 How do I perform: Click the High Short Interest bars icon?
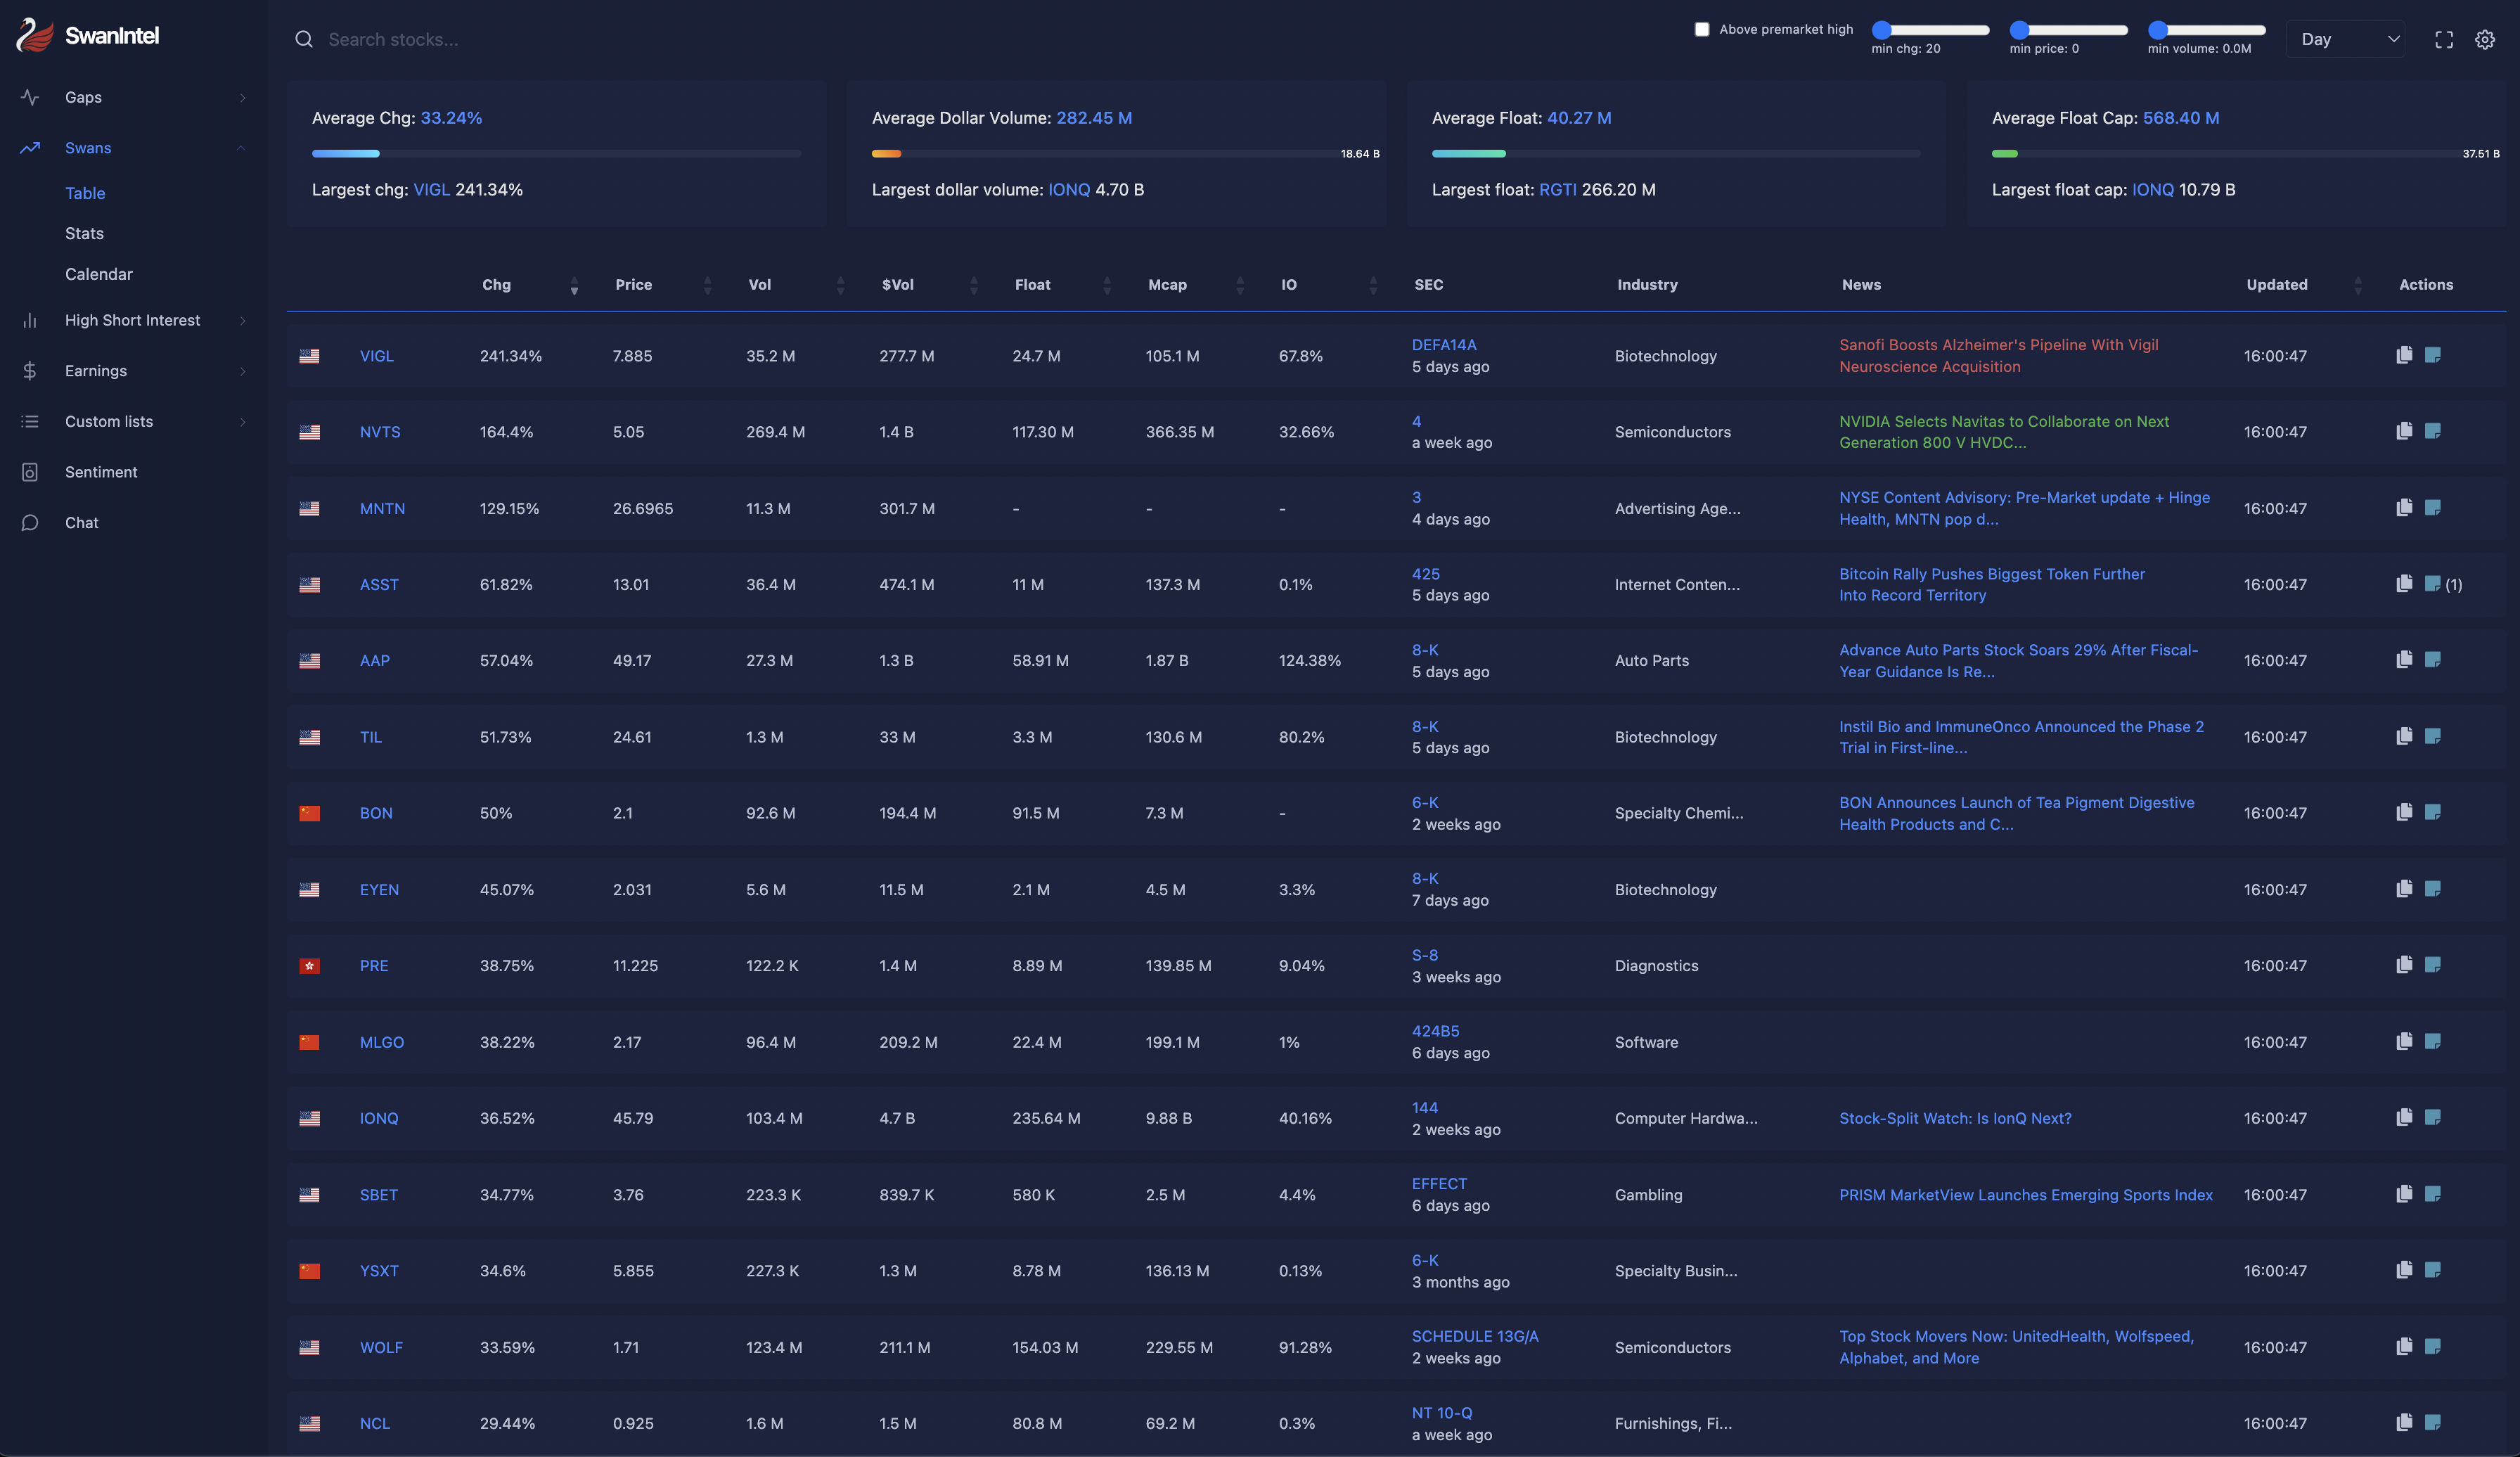coord(30,320)
